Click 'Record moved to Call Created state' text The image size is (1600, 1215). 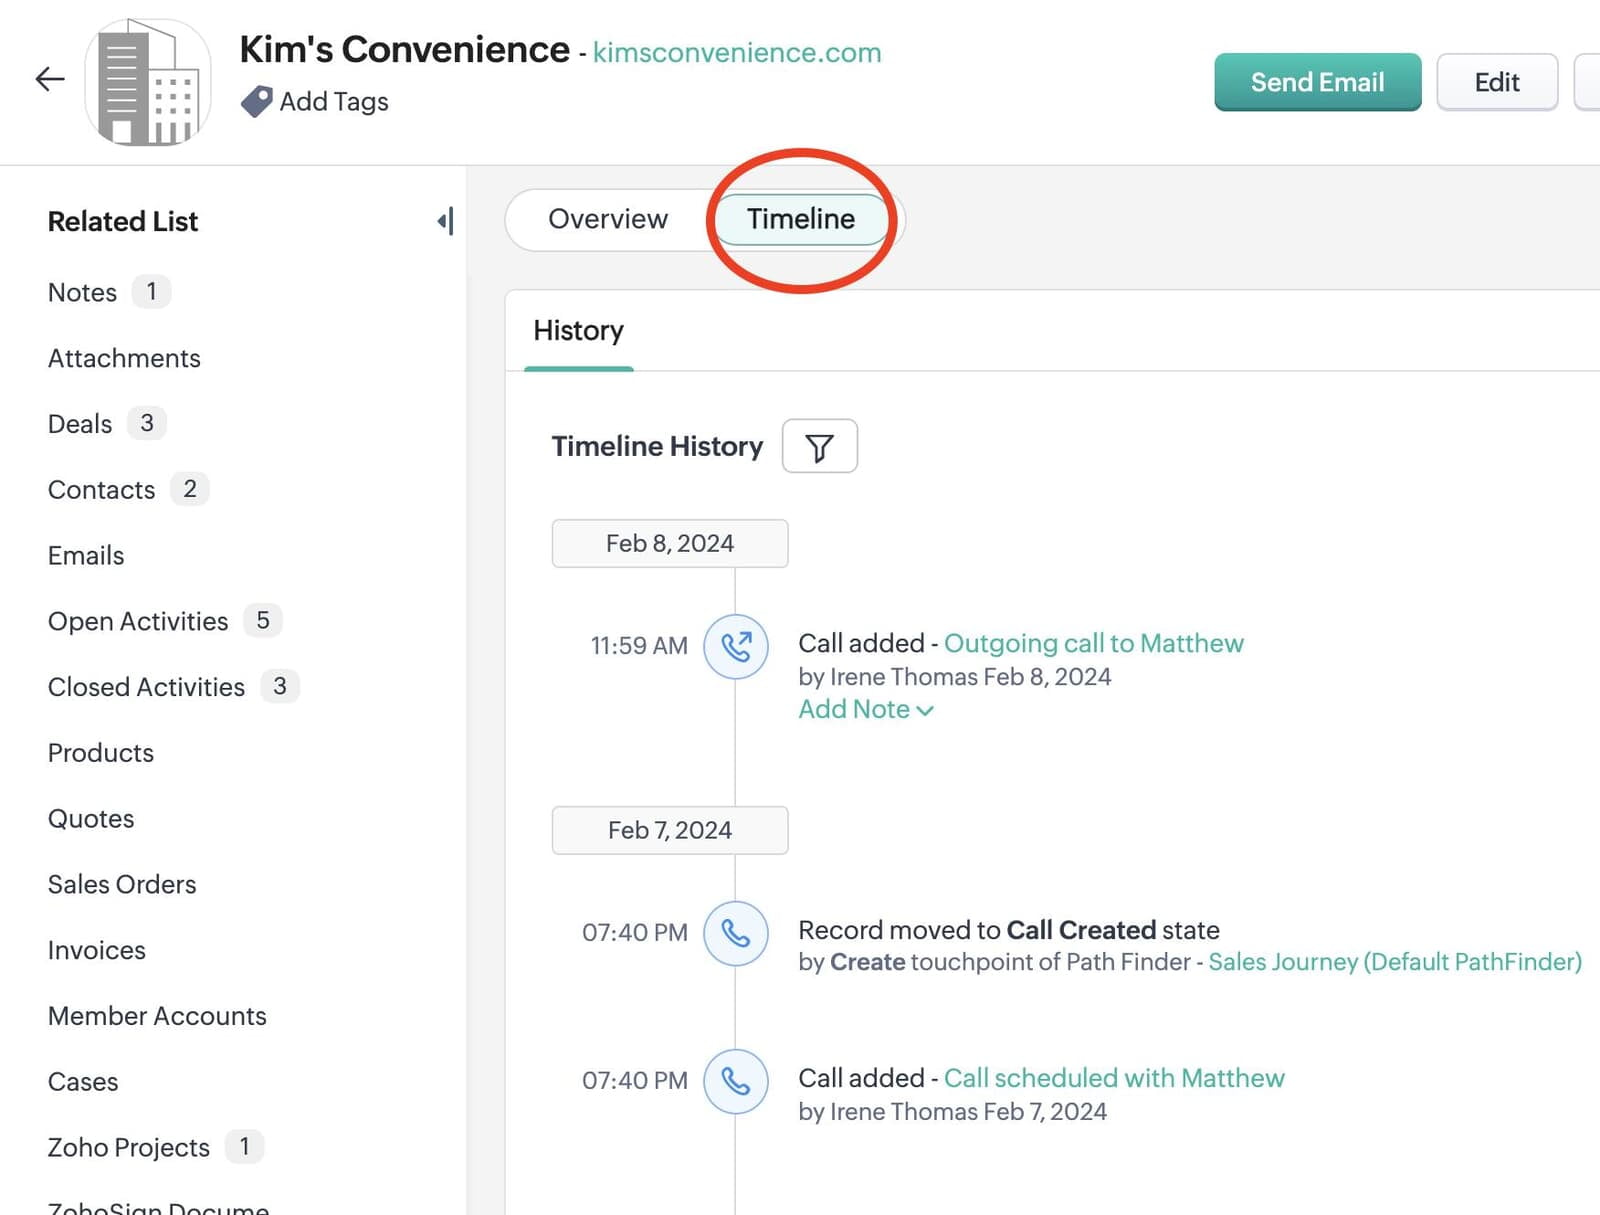tap(1009, 930)
